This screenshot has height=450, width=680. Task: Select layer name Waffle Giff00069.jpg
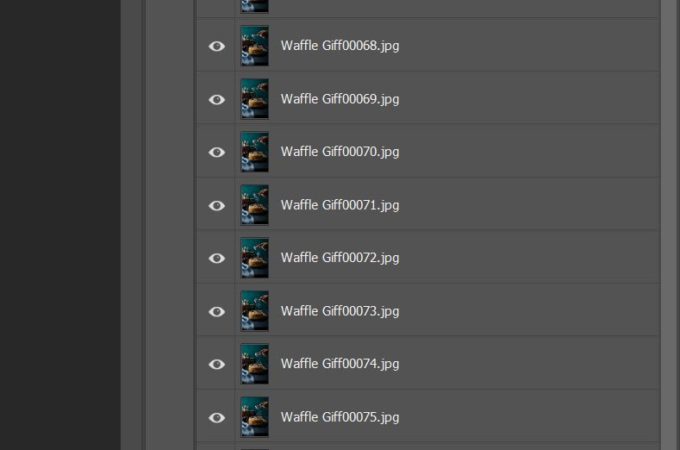click(340, 99)
